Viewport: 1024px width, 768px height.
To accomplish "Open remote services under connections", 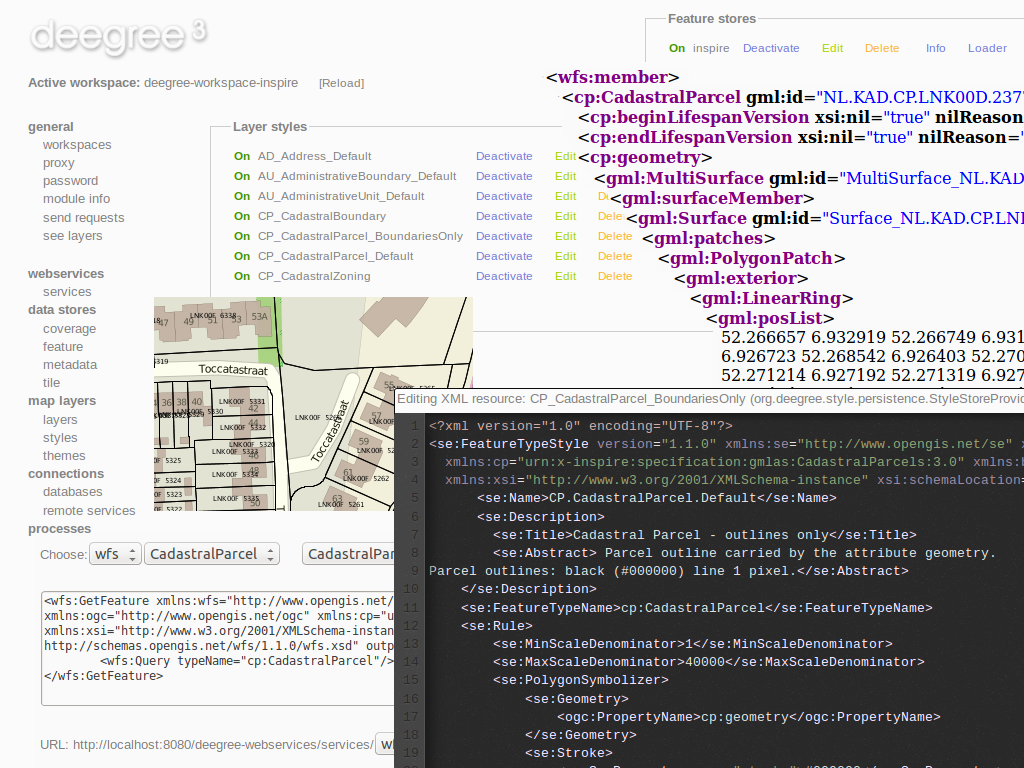I will coord(89,511).
